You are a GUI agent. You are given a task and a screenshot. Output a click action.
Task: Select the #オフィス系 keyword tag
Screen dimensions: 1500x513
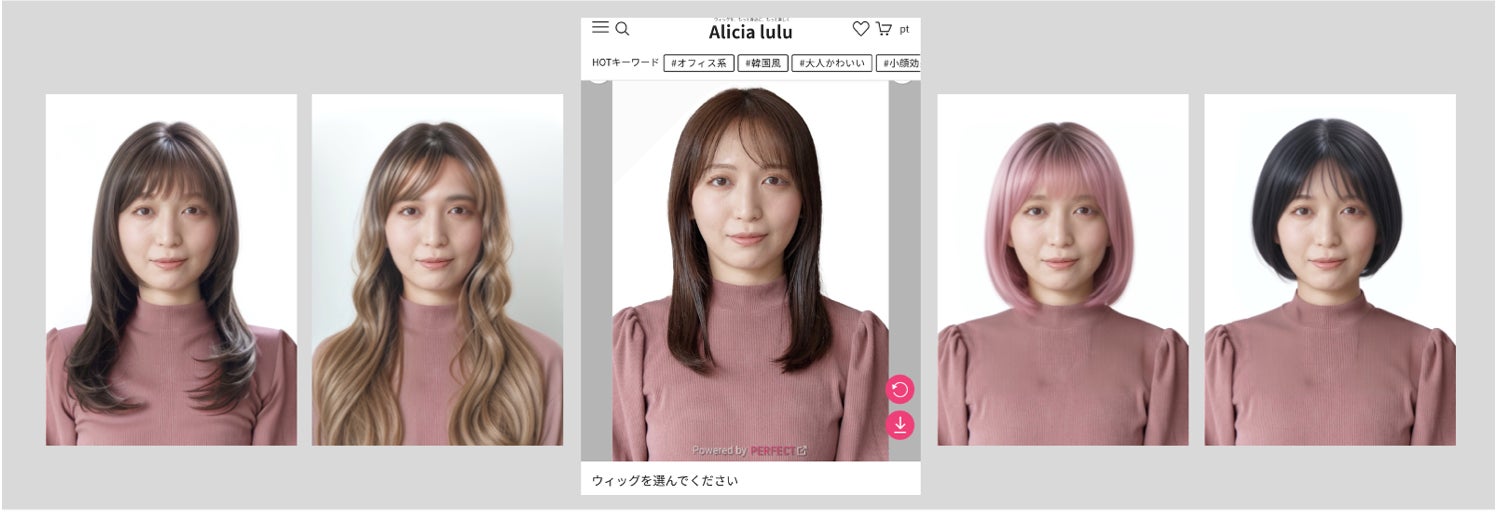(x=698, y=63)
